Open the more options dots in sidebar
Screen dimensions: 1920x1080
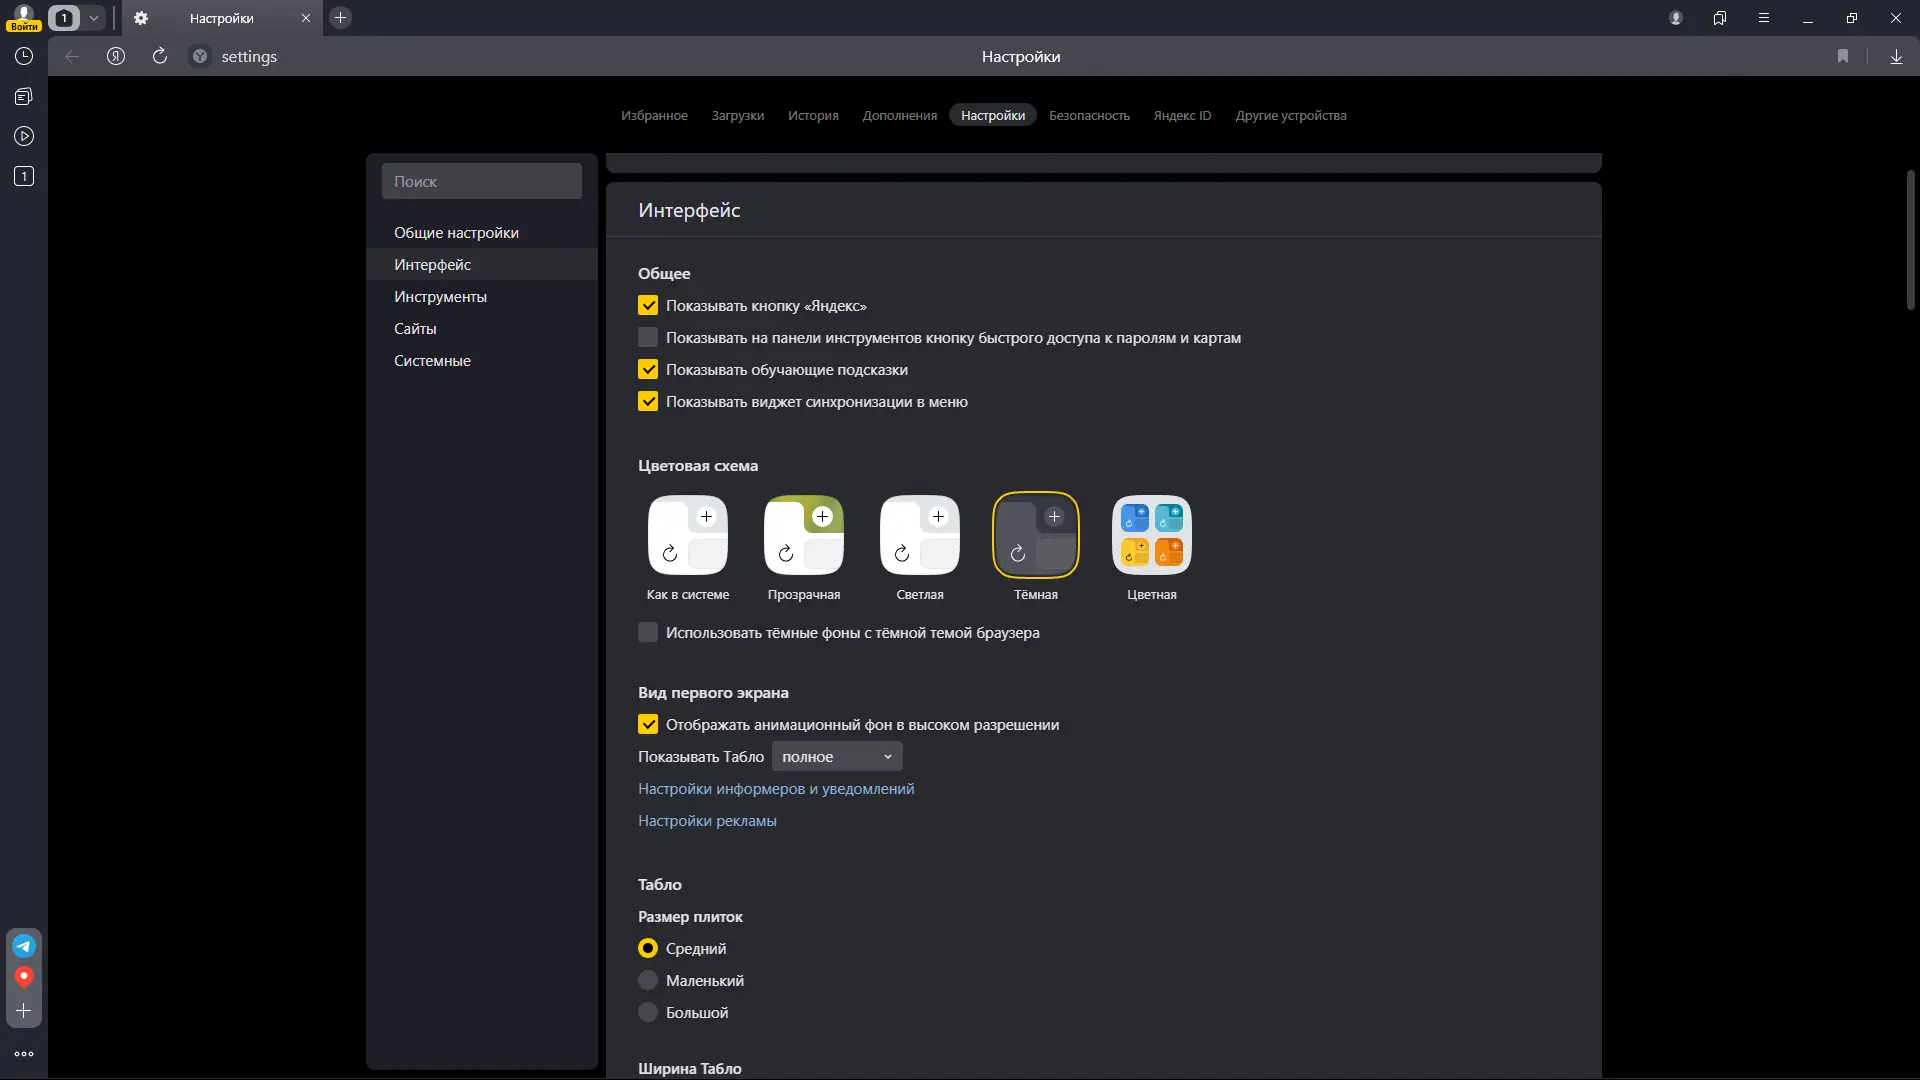point(24,1054)
